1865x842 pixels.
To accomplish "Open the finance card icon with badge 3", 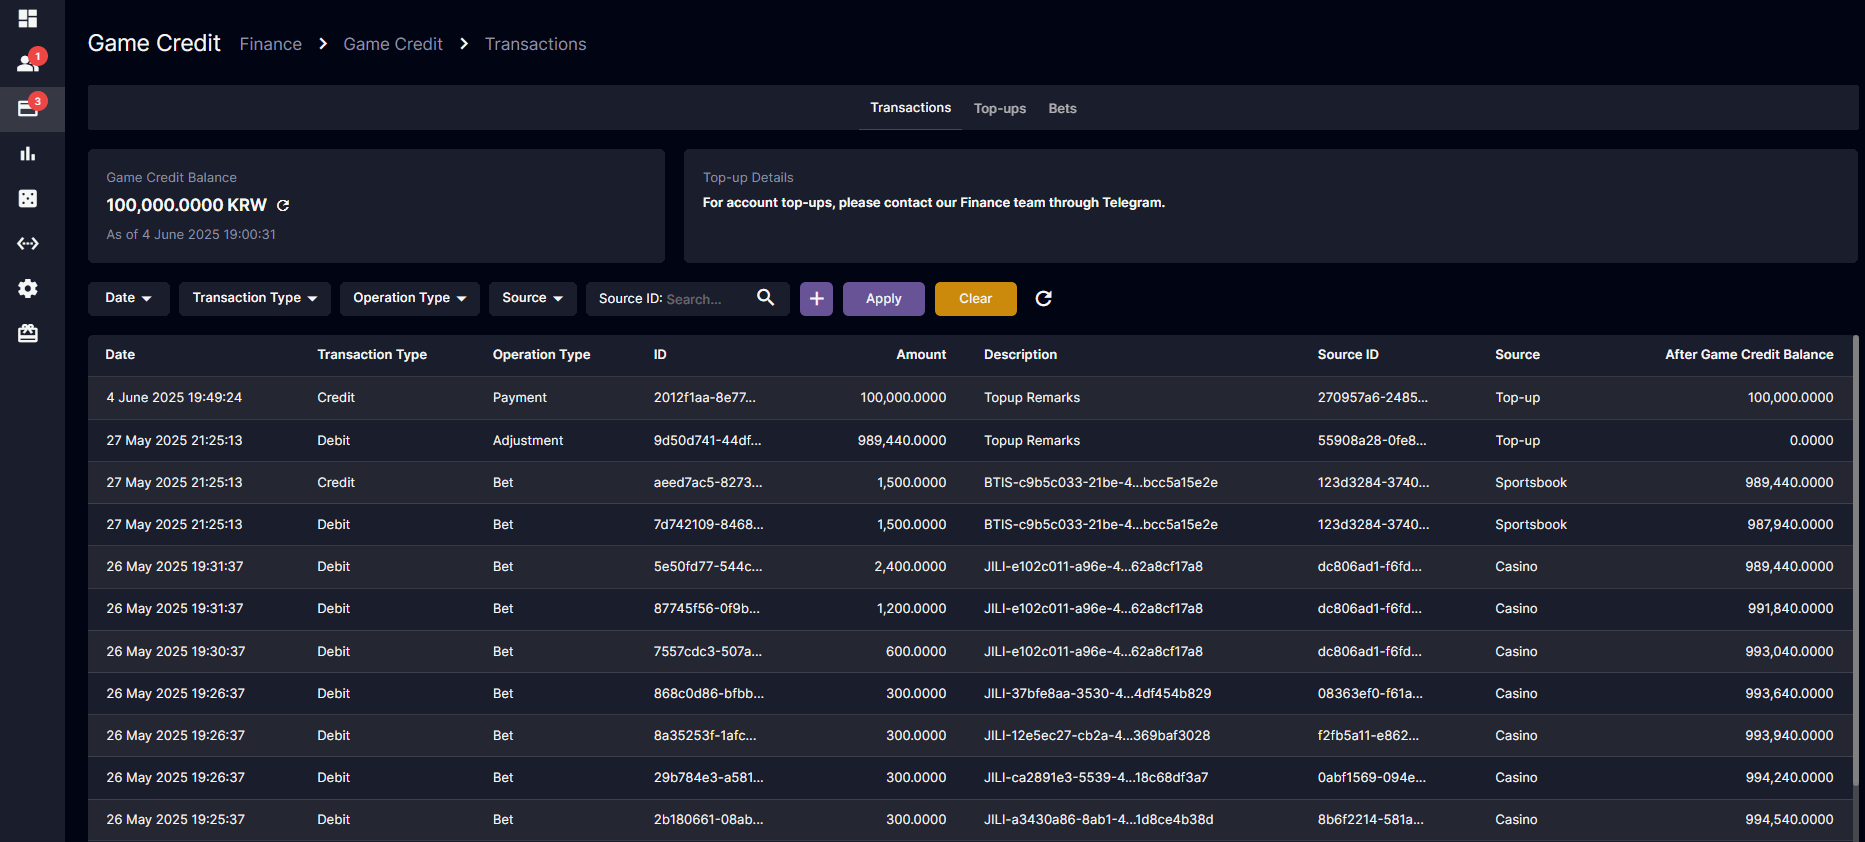I will click(29, 108).
